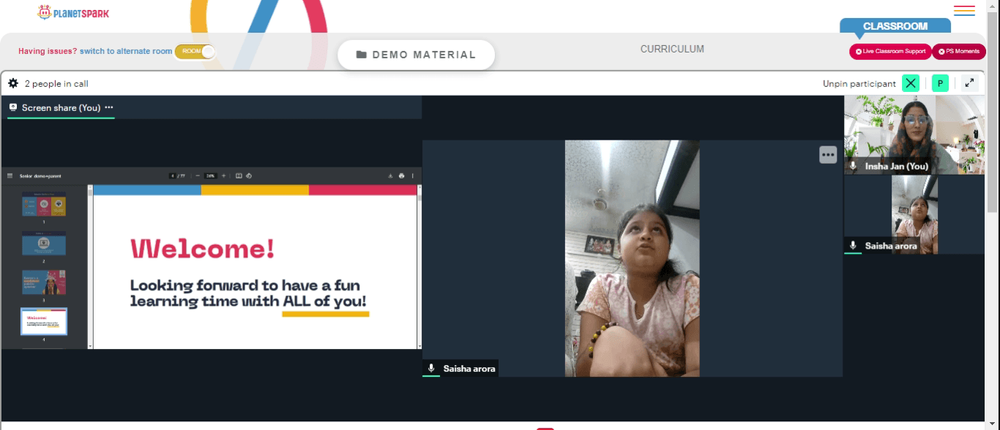1000x430 pixels.
Task: Zoom out with PDF minus button
Action: 198,175
